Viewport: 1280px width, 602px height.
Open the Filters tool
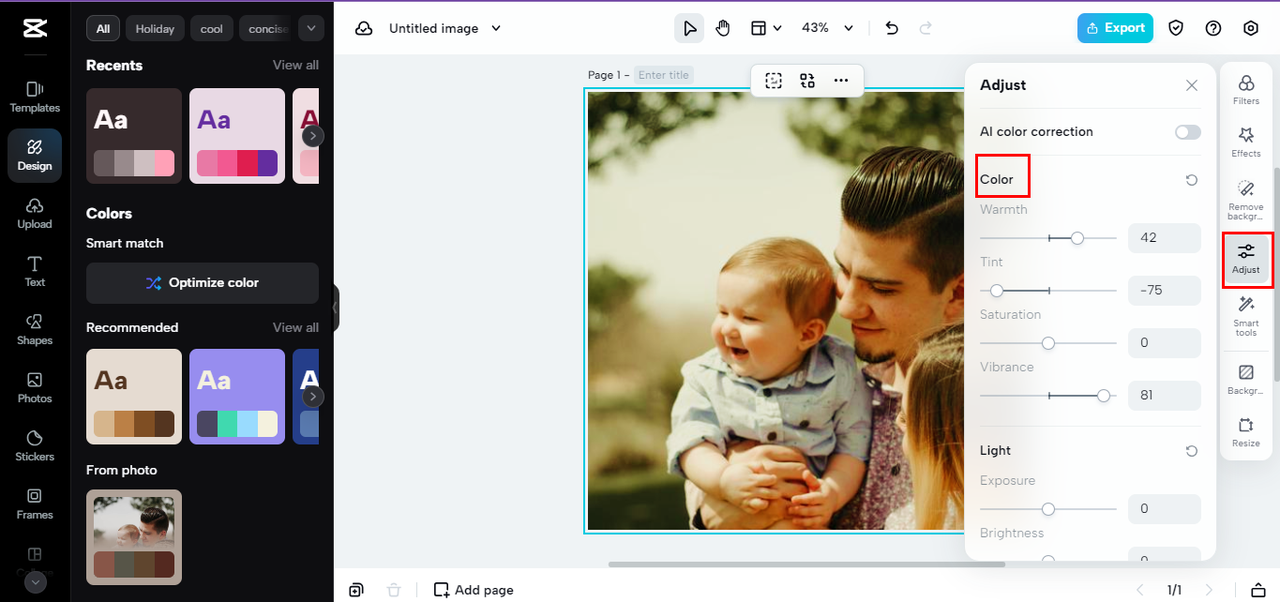(x=1246, y=89)
